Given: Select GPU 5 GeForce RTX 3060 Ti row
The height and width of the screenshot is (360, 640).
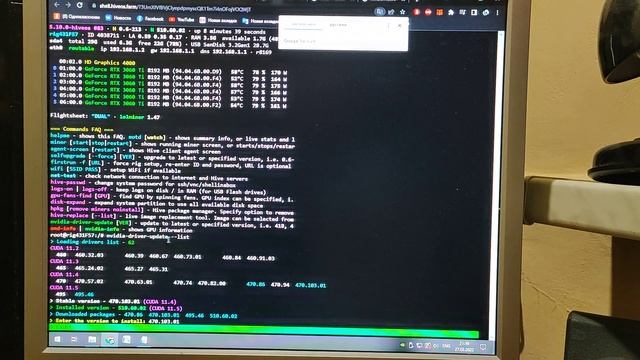Looking at the screenshot, I should pos(169,104).
